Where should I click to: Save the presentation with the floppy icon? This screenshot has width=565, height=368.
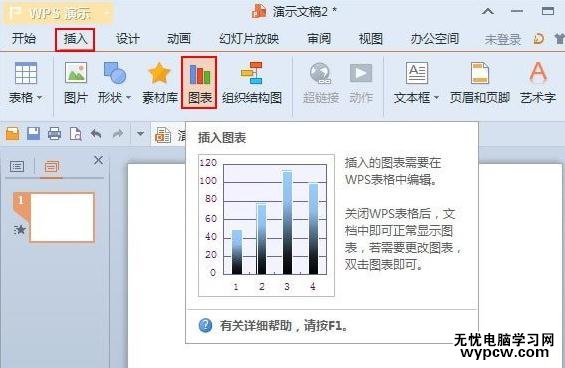[x=34, y=134]
